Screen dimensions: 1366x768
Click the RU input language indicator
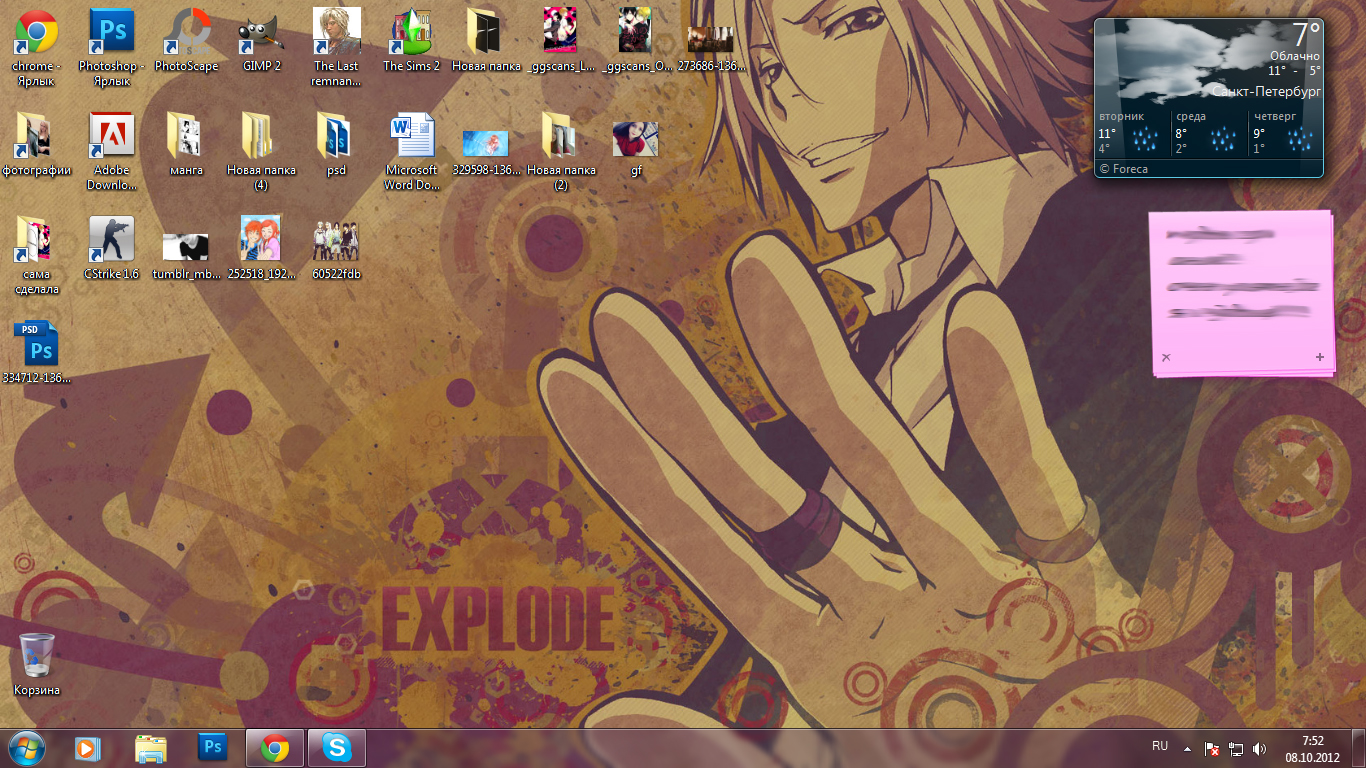pyautogui.click(x=1160, y=746)
